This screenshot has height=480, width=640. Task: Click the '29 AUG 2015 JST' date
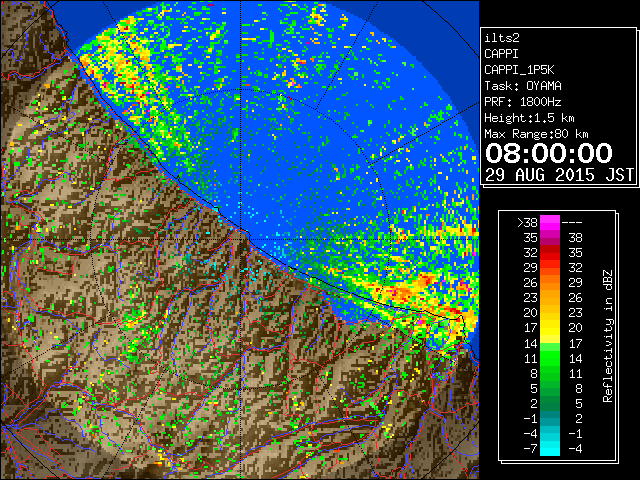559,175
